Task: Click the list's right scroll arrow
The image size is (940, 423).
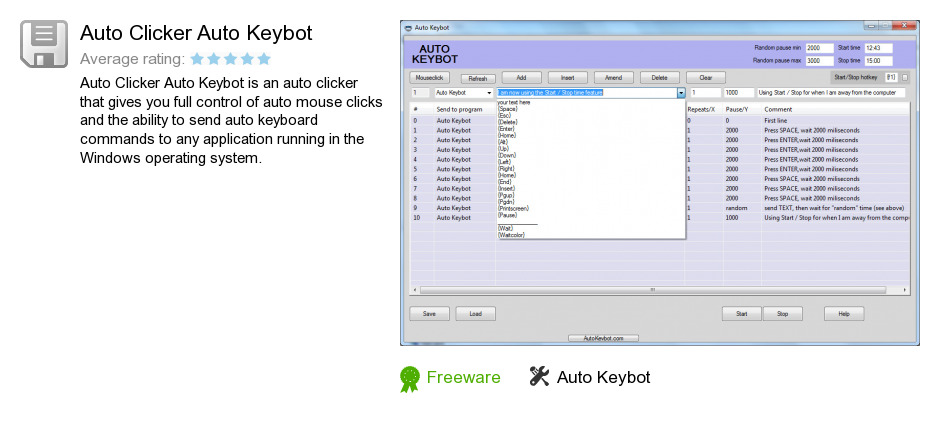Action: pyautogui.click(x=905, y=290)
